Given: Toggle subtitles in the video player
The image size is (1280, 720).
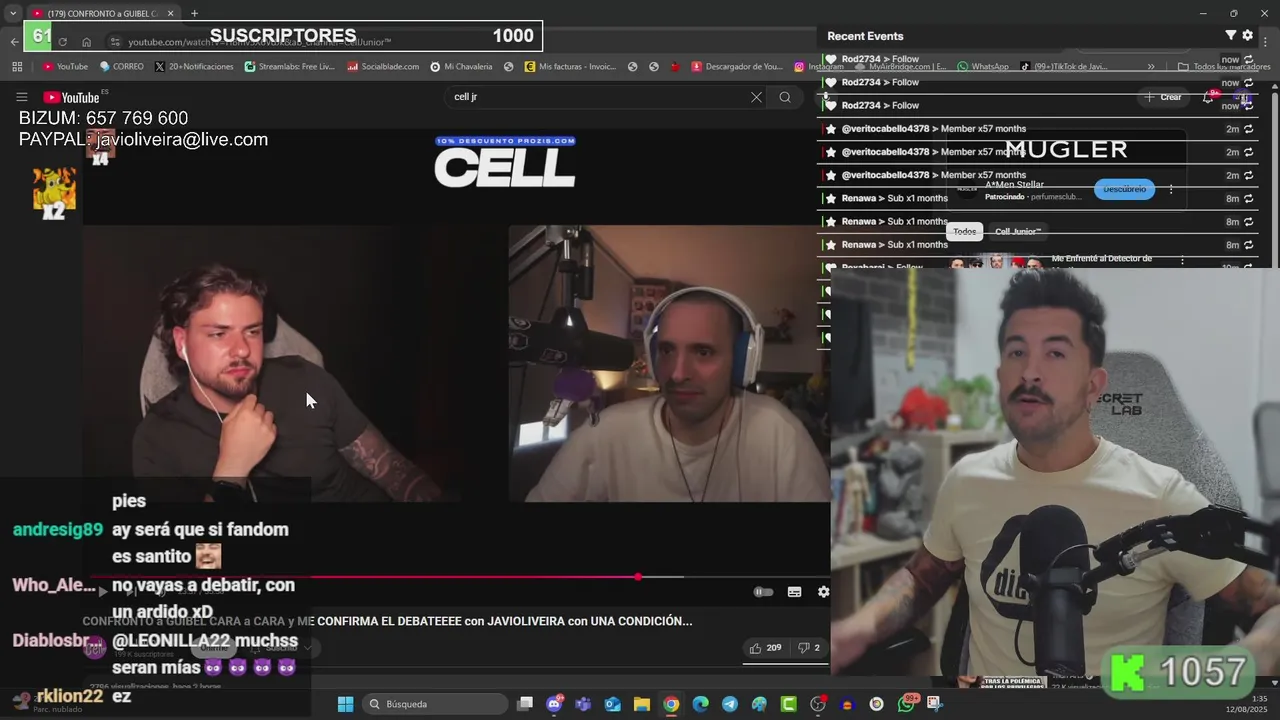Looking at the screenshot, I should (794, 592).
